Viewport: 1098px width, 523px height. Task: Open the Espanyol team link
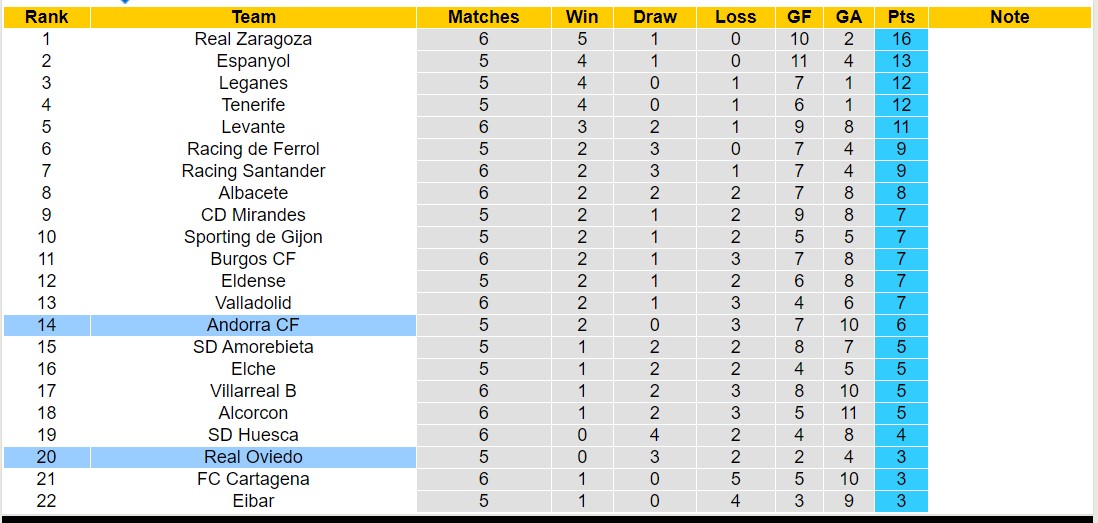pyautogui.click(x=253, y=61)
